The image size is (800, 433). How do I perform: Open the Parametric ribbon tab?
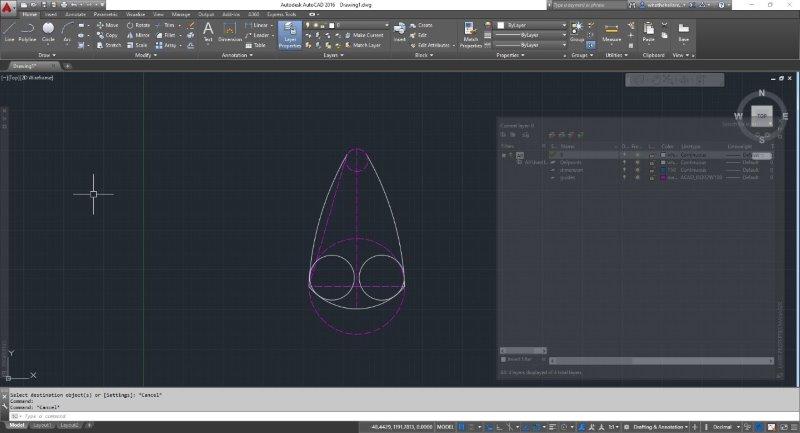pyautogui.click(x=106, y=14)
